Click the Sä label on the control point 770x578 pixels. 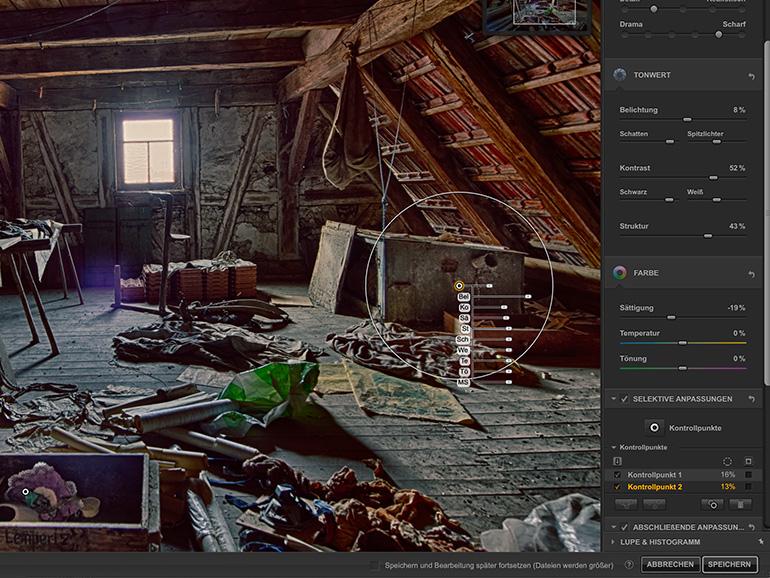pos(464,318)
